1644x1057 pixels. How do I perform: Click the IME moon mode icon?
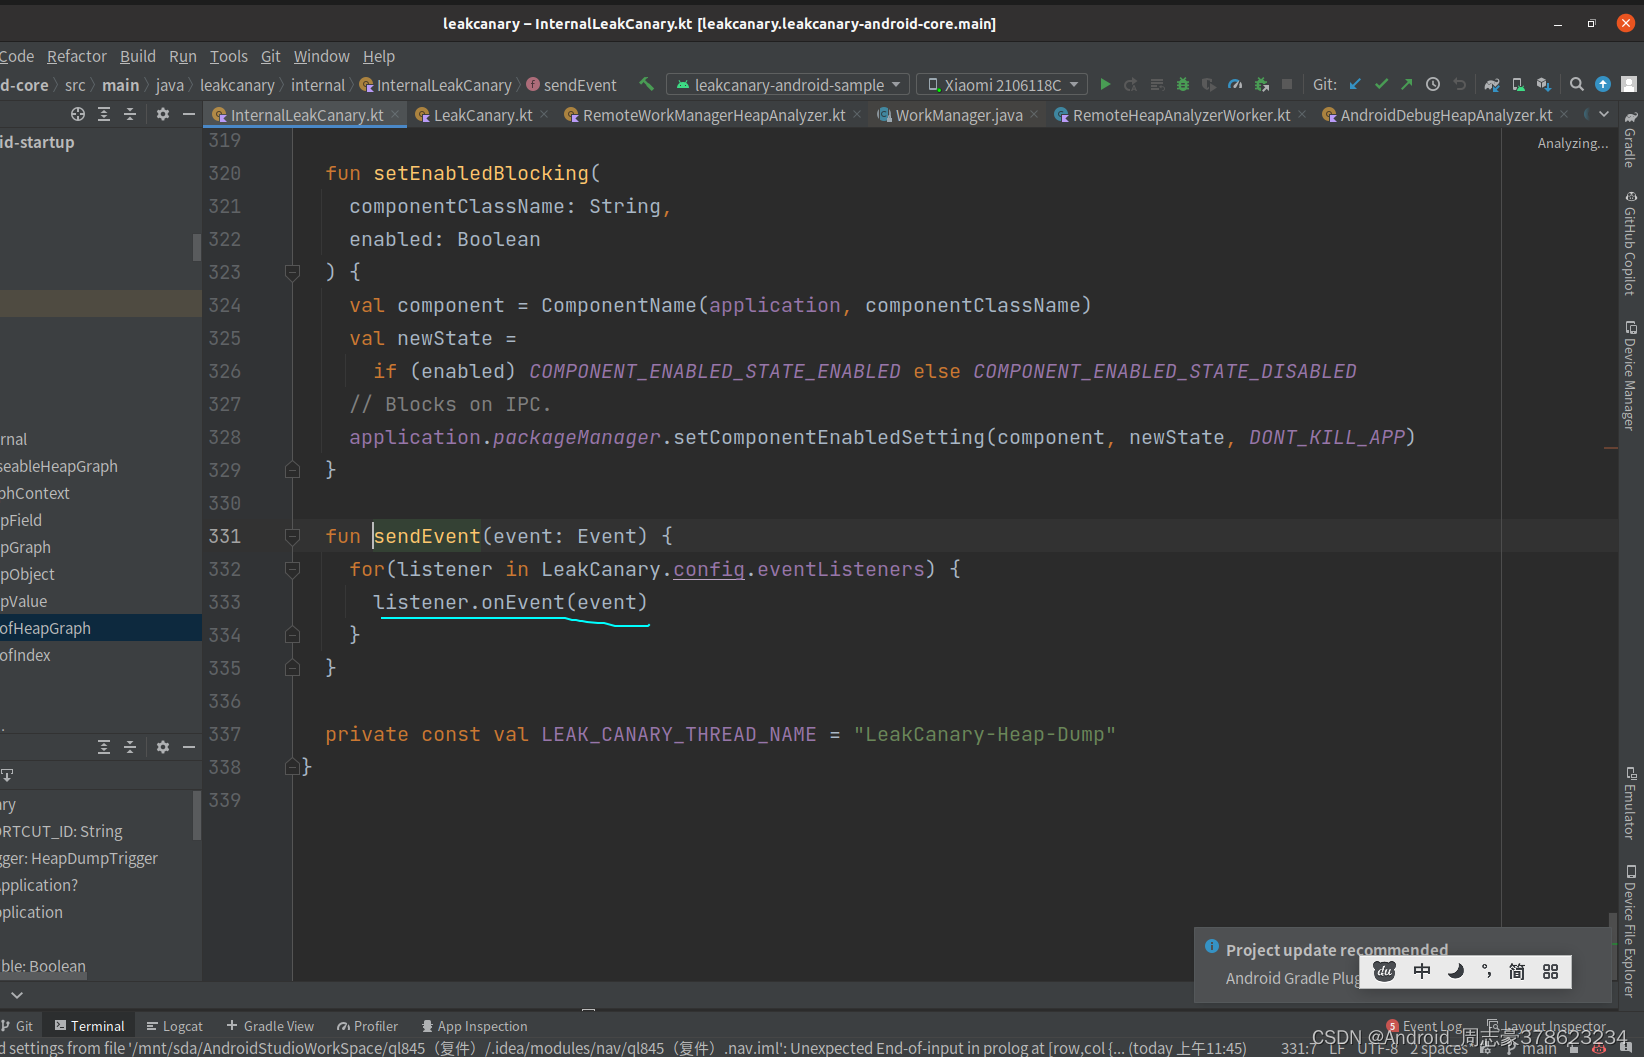coord(1456,971)
